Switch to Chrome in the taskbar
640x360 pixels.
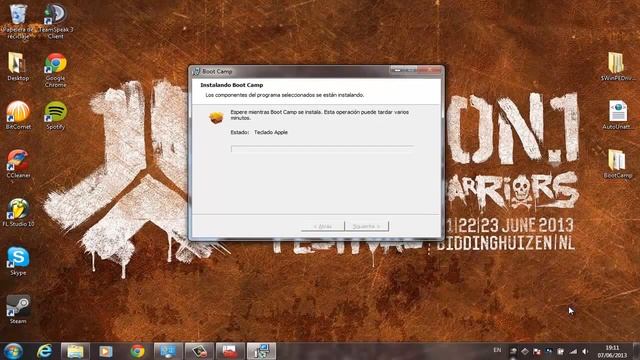tap(137, 351)
